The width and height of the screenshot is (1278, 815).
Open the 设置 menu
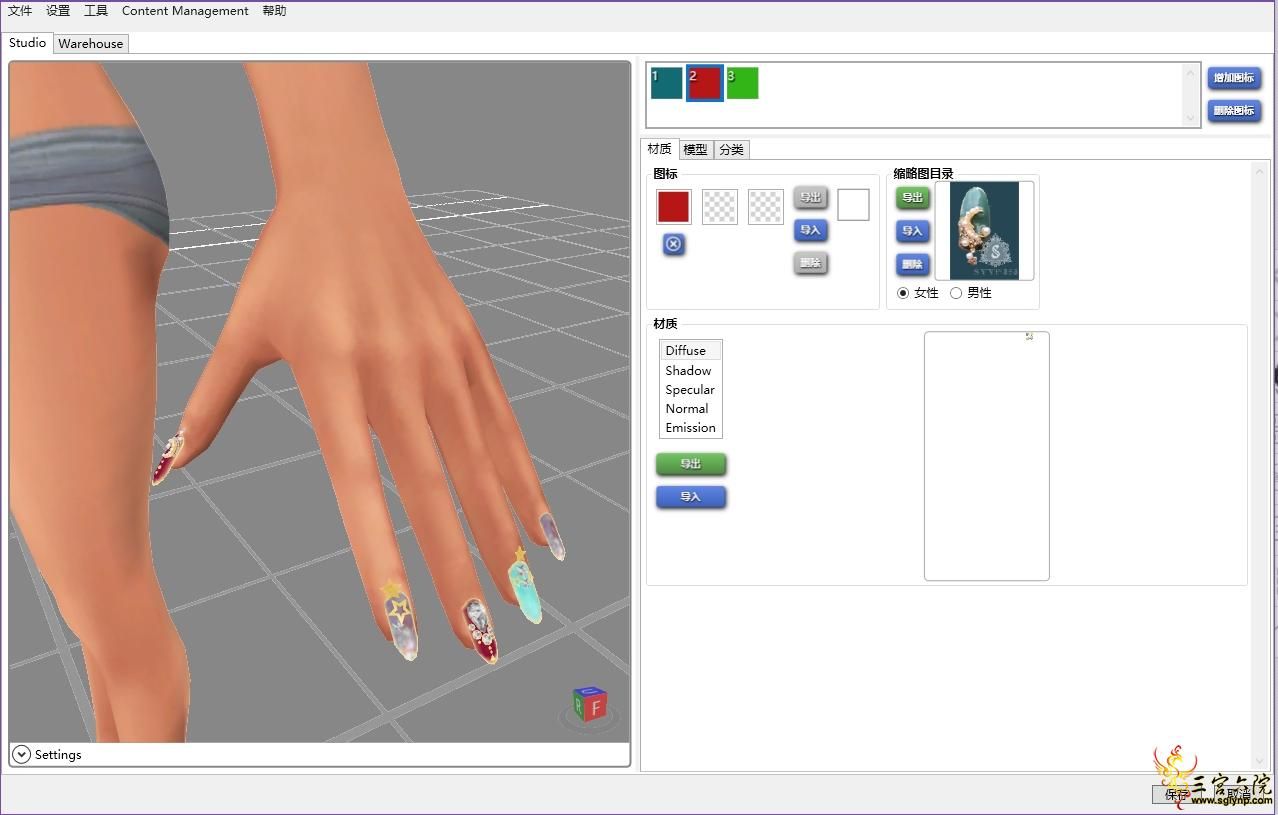pyautogui.click(x=58, y=11)
